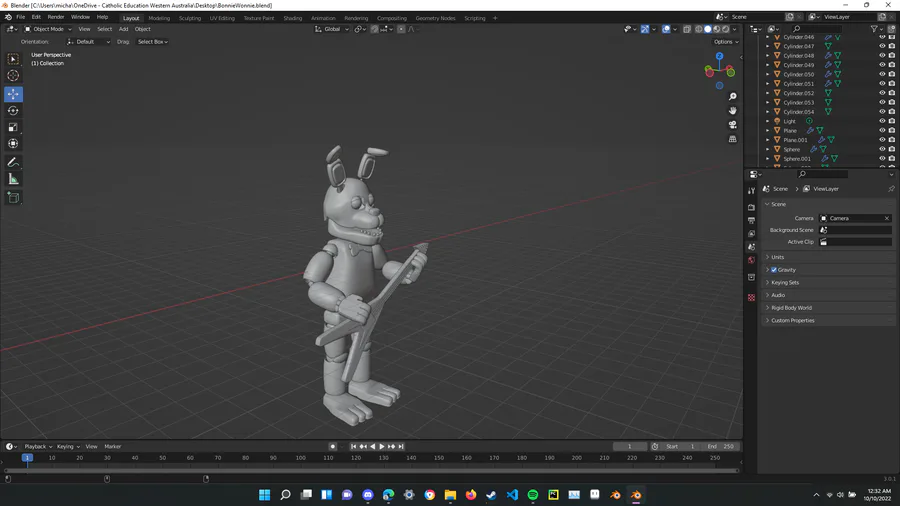Click the timeline frame 1 playhead
900x506 pixels.
coord(27,458)
